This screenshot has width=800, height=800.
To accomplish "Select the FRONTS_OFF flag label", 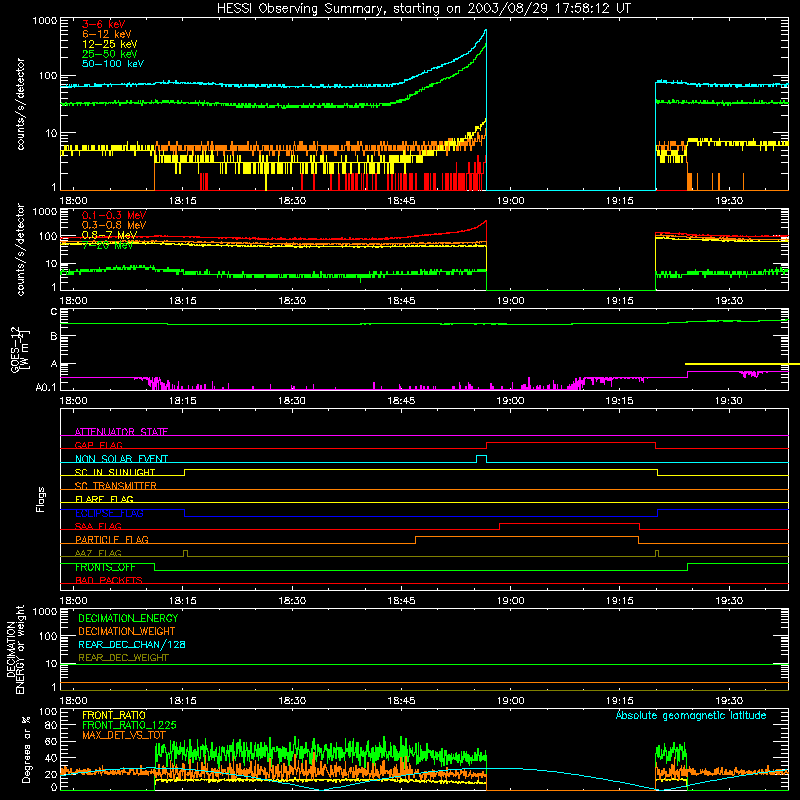I will click(105, 567).
